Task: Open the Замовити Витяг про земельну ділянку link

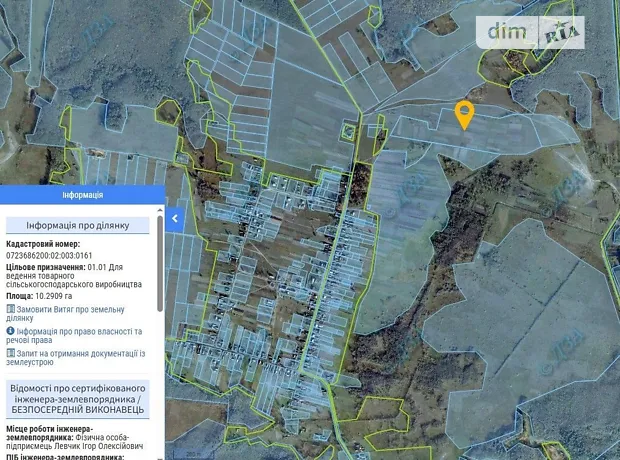Action: [x=74, y=314]
